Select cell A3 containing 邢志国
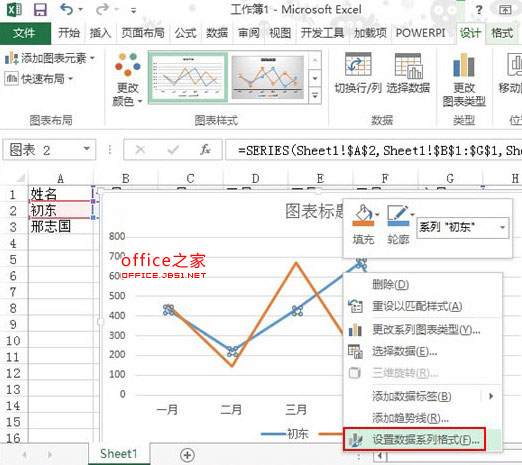This screenshot has height=465, width=522. pos(60,226)
